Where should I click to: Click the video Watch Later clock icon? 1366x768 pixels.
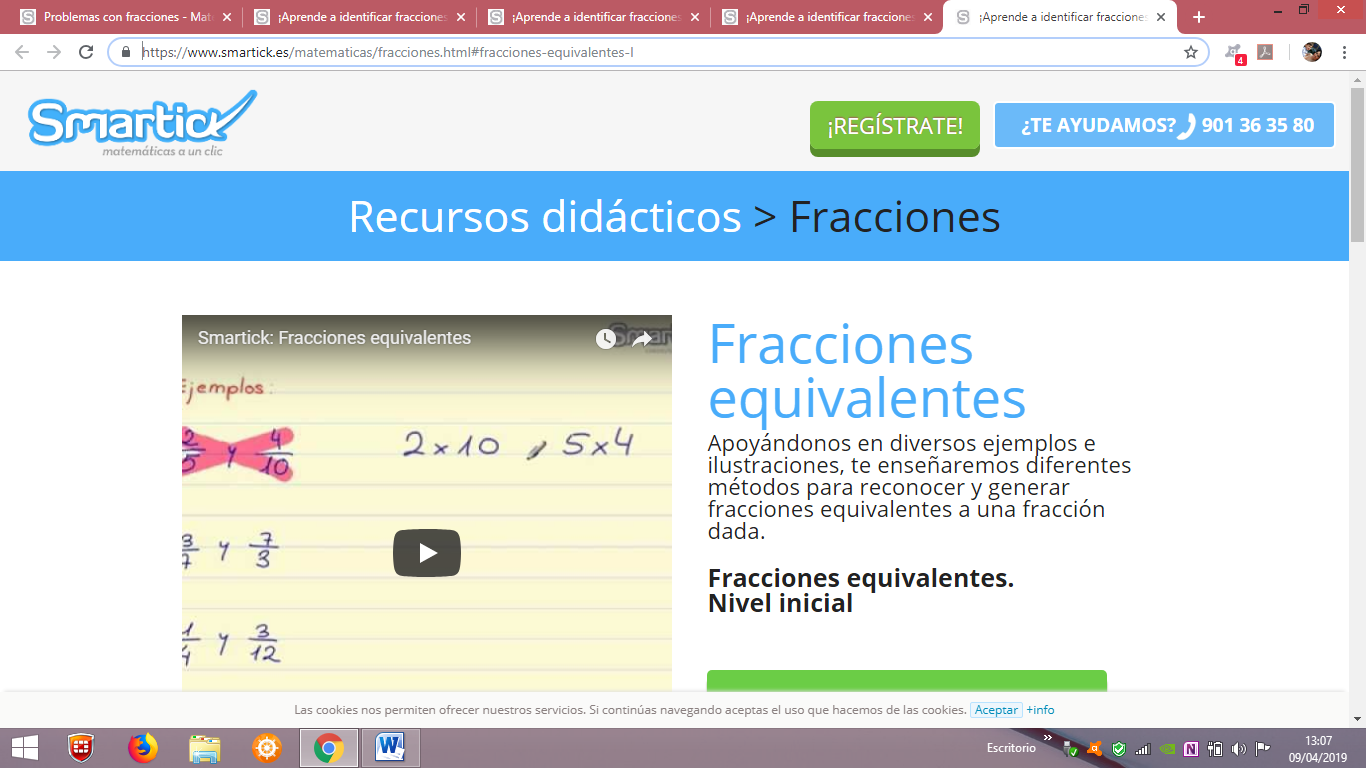[x=606, y=339]
